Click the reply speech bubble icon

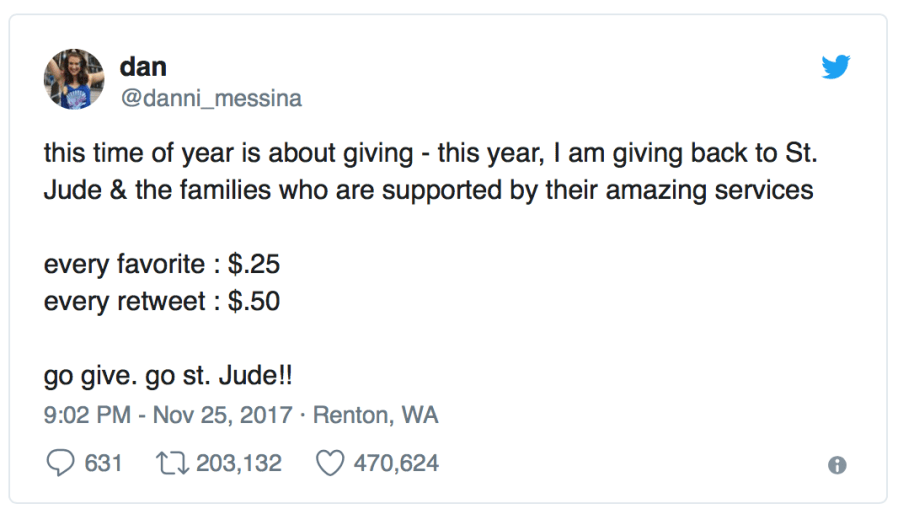pos(61,463)
